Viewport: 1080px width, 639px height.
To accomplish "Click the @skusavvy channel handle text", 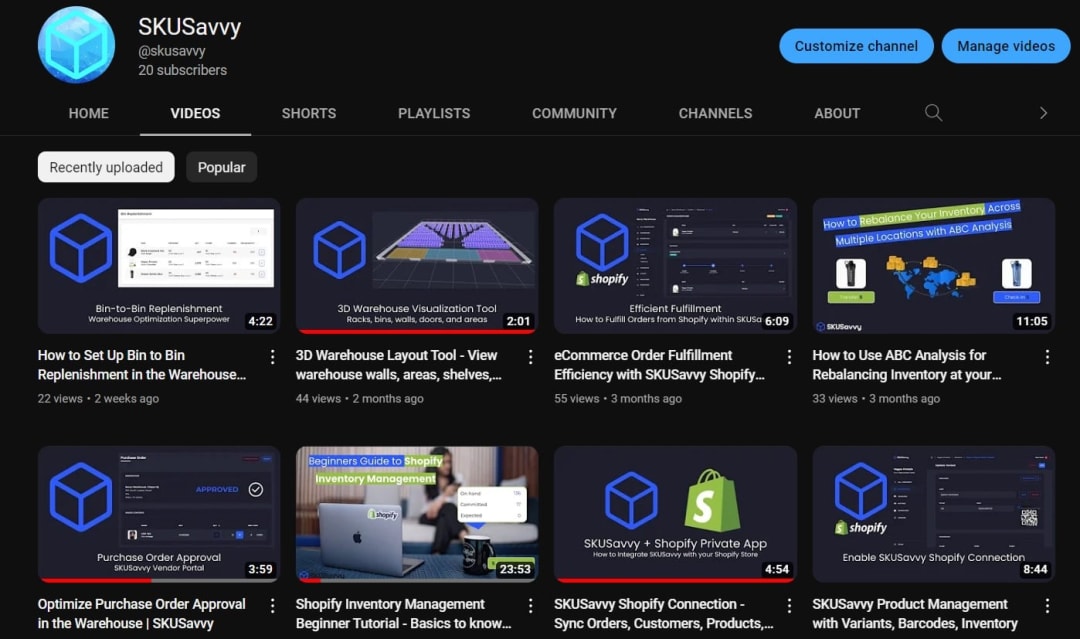I will (172, 51).
